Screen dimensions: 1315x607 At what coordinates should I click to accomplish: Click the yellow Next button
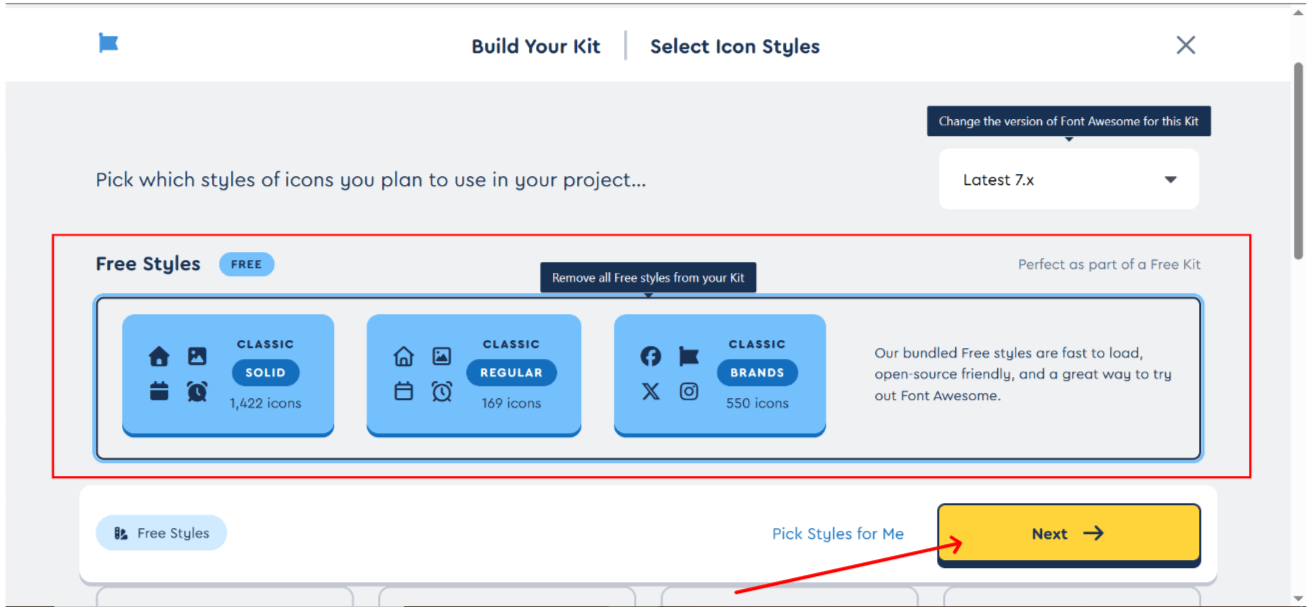(1068, 534)
